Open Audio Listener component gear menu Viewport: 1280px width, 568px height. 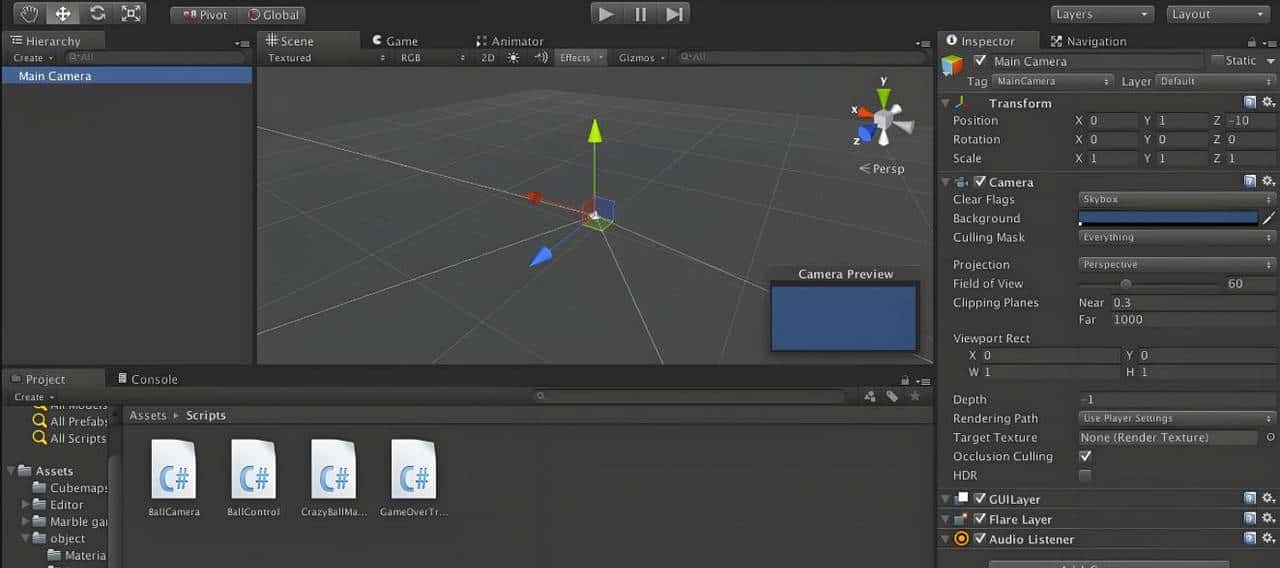(x=1268, y=538)
